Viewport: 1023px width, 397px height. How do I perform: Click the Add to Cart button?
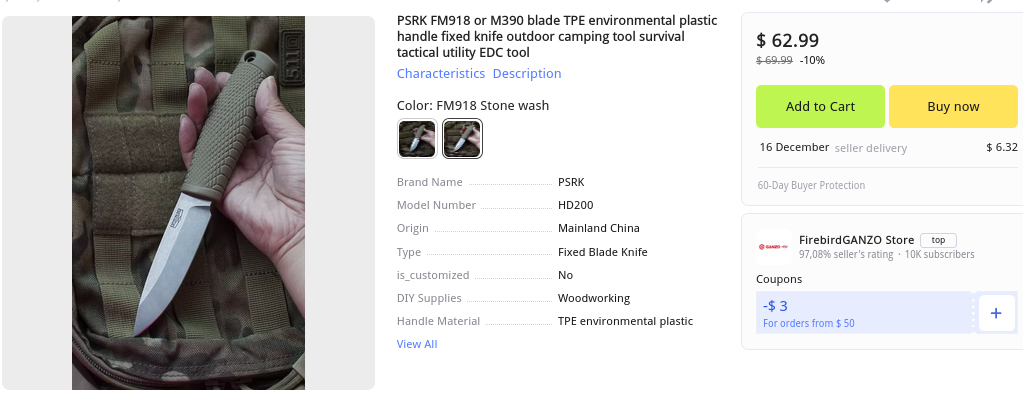[x=820, y=106]
